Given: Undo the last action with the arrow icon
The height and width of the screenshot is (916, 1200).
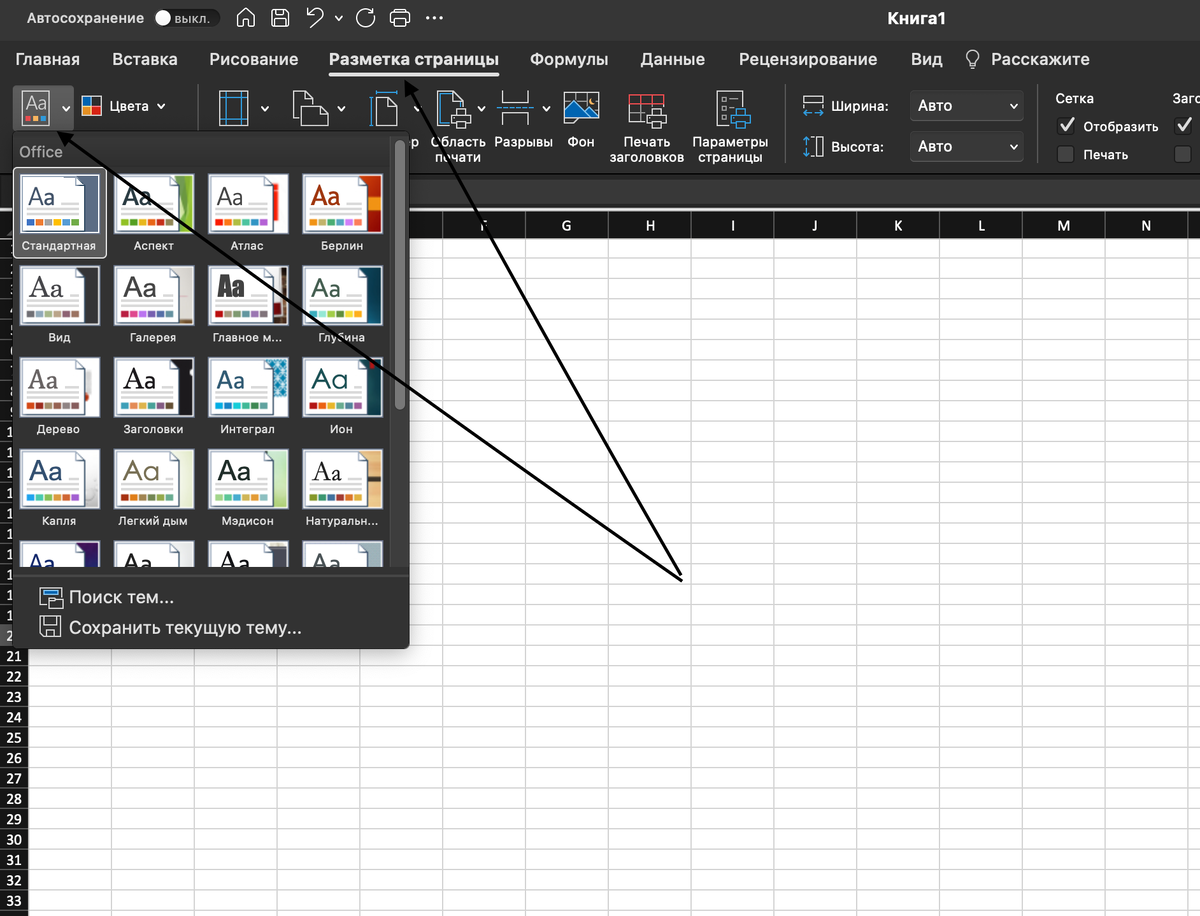Looking at the screenshot, I should tap(315, 18).
